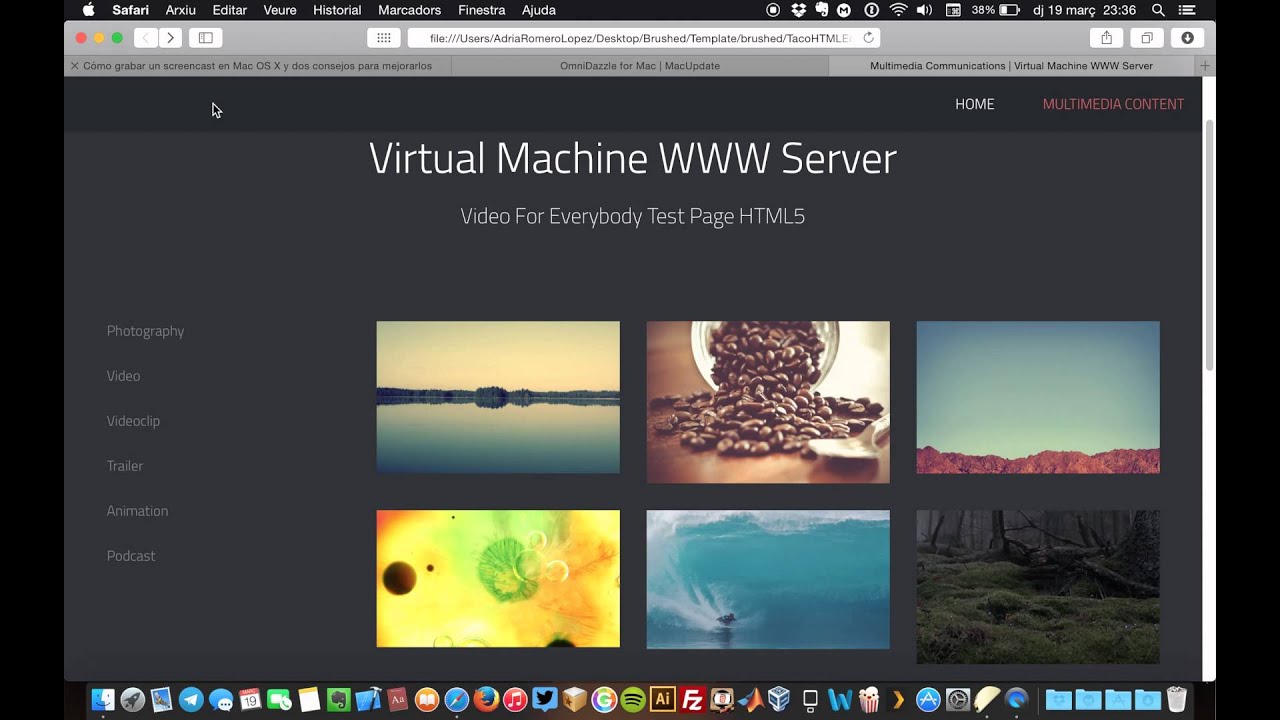The width and height of the screenshot is (1280, 720).
Task: Open FileZilla from the Dock
Action: (692, 700)
